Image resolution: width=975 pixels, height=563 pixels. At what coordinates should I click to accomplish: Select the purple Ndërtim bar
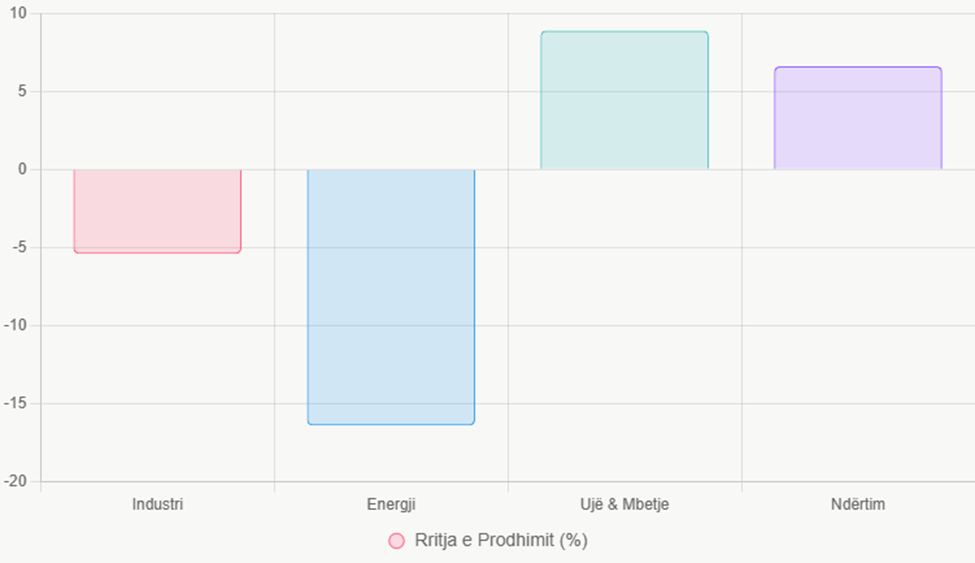pos(858,118)
